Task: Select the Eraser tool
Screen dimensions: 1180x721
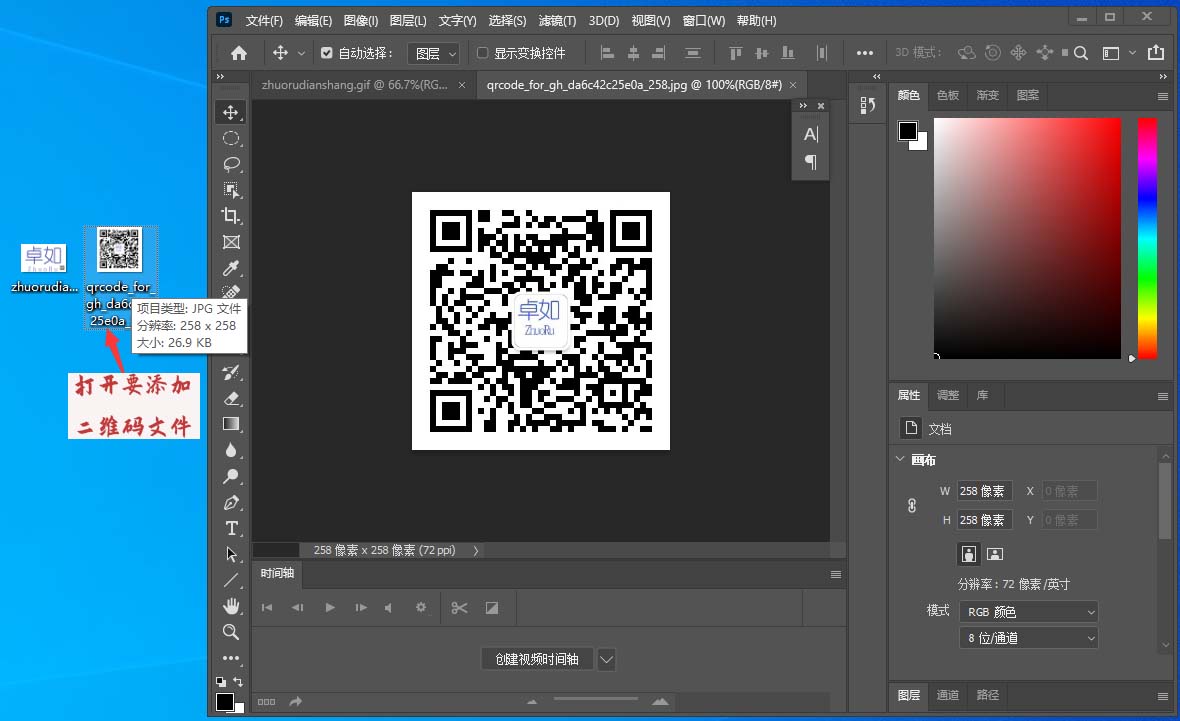Action: pyautogui.click(x=231, y=398)
